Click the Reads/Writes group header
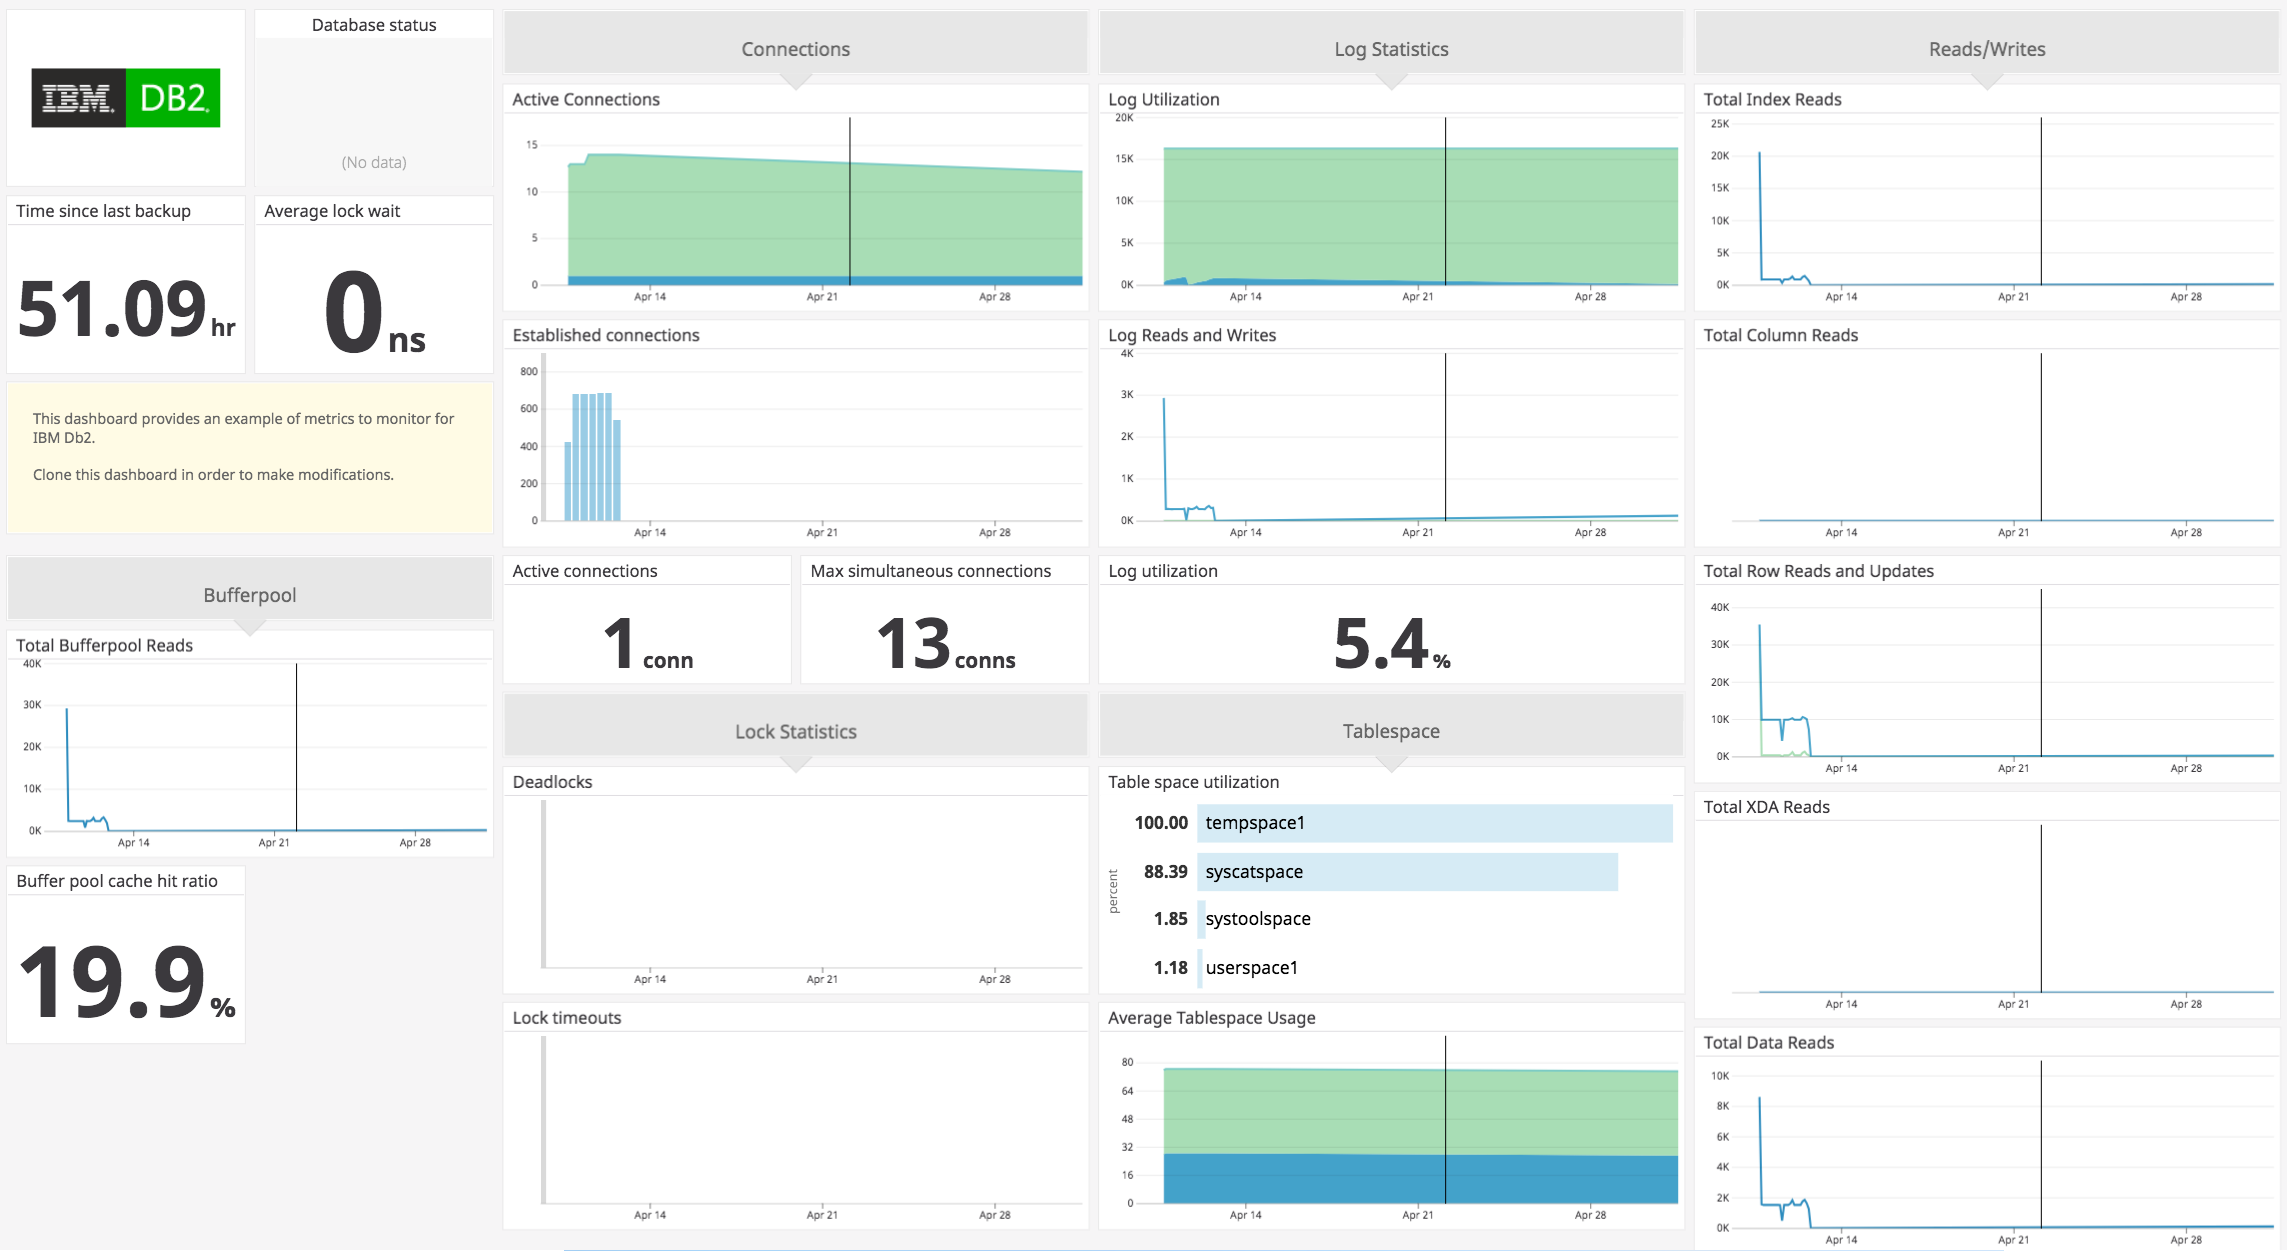Image resolution: width=2287 pixels, height=1251 pixels. pos(1986,49)
